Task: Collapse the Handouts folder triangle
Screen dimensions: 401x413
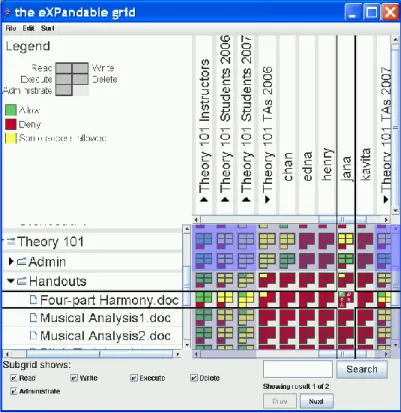Action: (11, 281)
